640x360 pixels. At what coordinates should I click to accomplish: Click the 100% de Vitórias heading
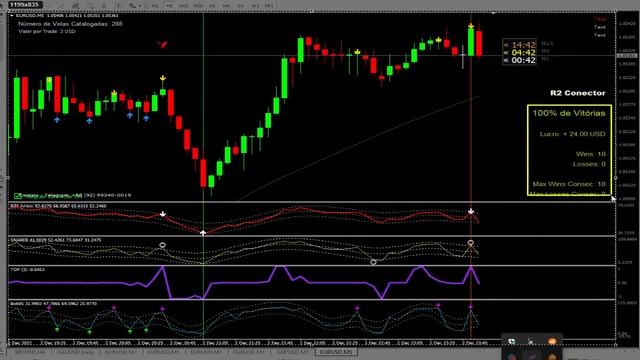[x=569, y=113]
